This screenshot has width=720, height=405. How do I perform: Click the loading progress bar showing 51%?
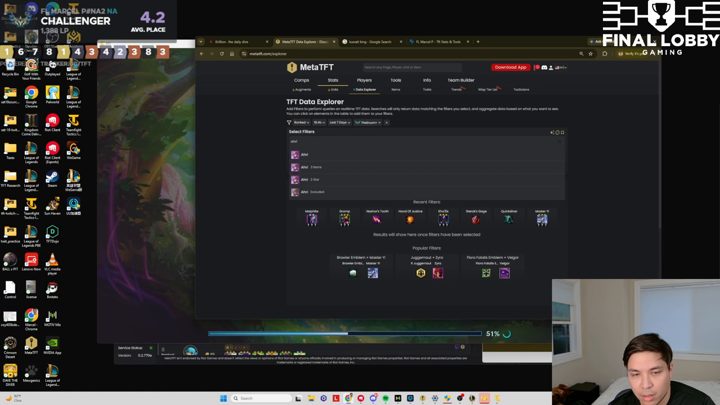click(x=344, y=333)
